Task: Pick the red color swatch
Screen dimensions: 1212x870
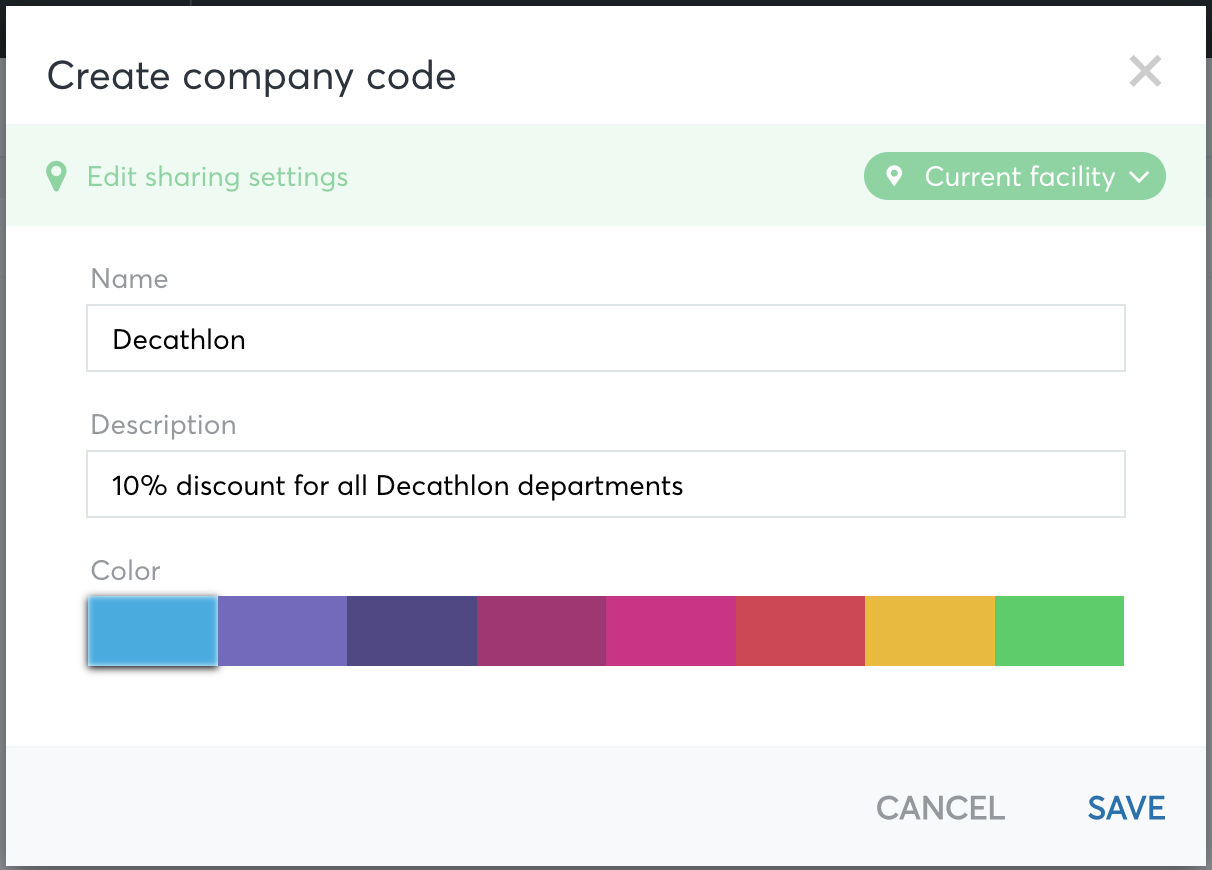Action: 800,631
